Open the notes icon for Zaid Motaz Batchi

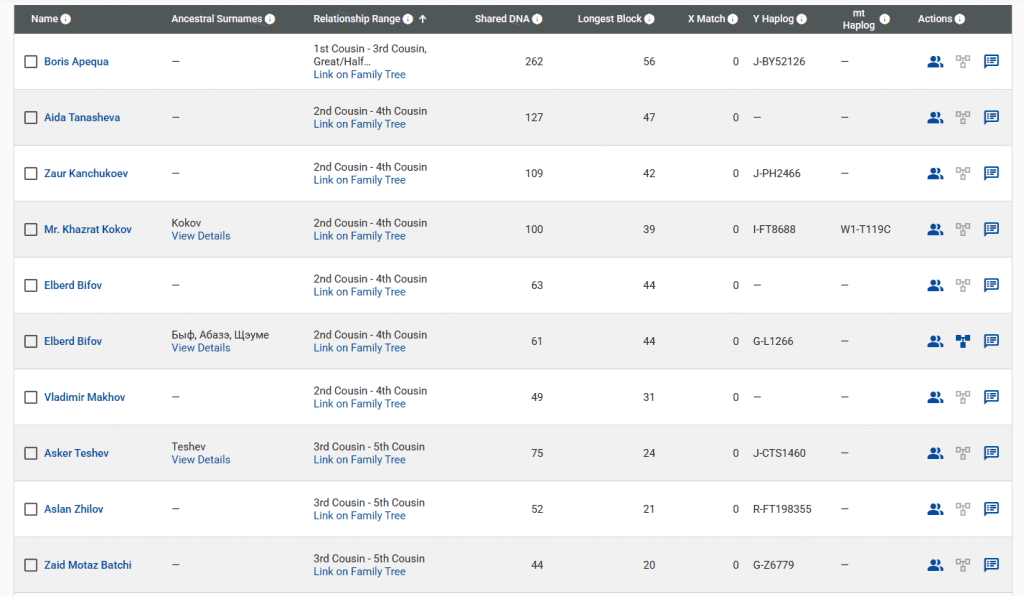click(991, 565)
